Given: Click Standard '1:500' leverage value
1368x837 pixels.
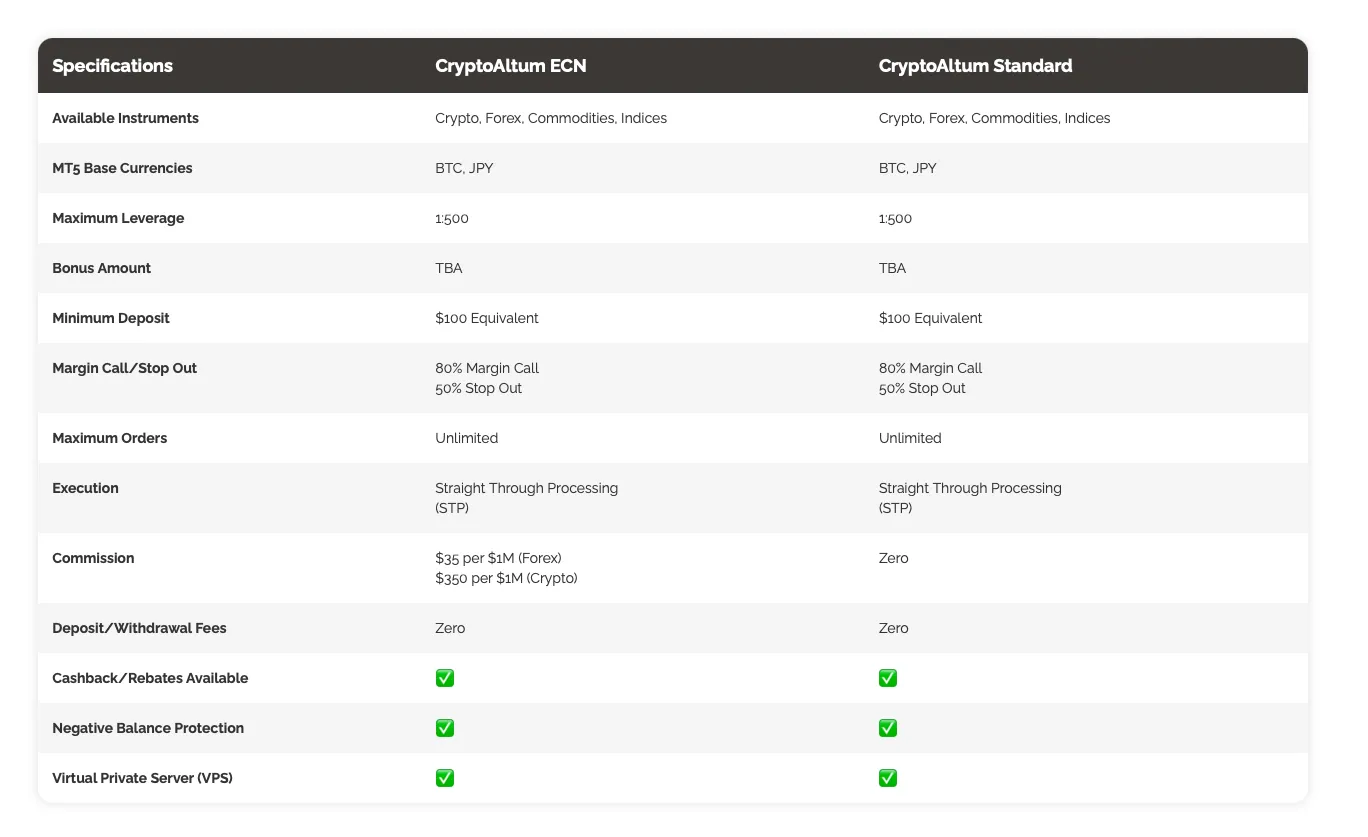Looking at the screenshot, I should coord(895,218).
